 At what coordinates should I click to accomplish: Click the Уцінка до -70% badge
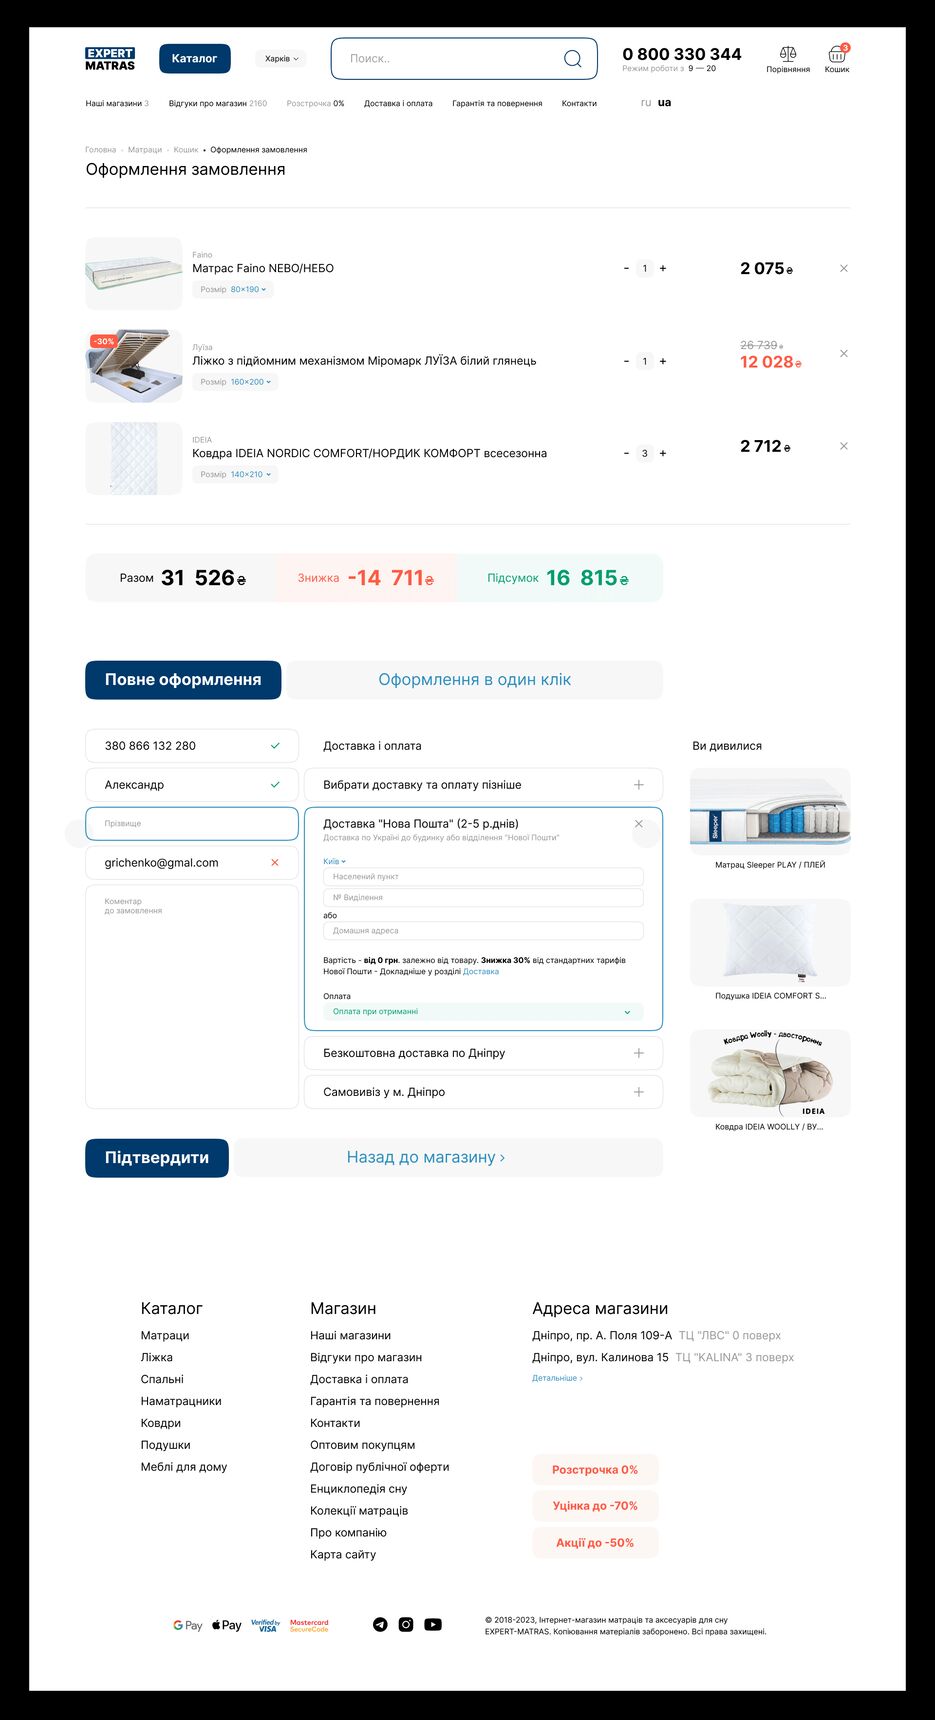[x=595, y=1506]
